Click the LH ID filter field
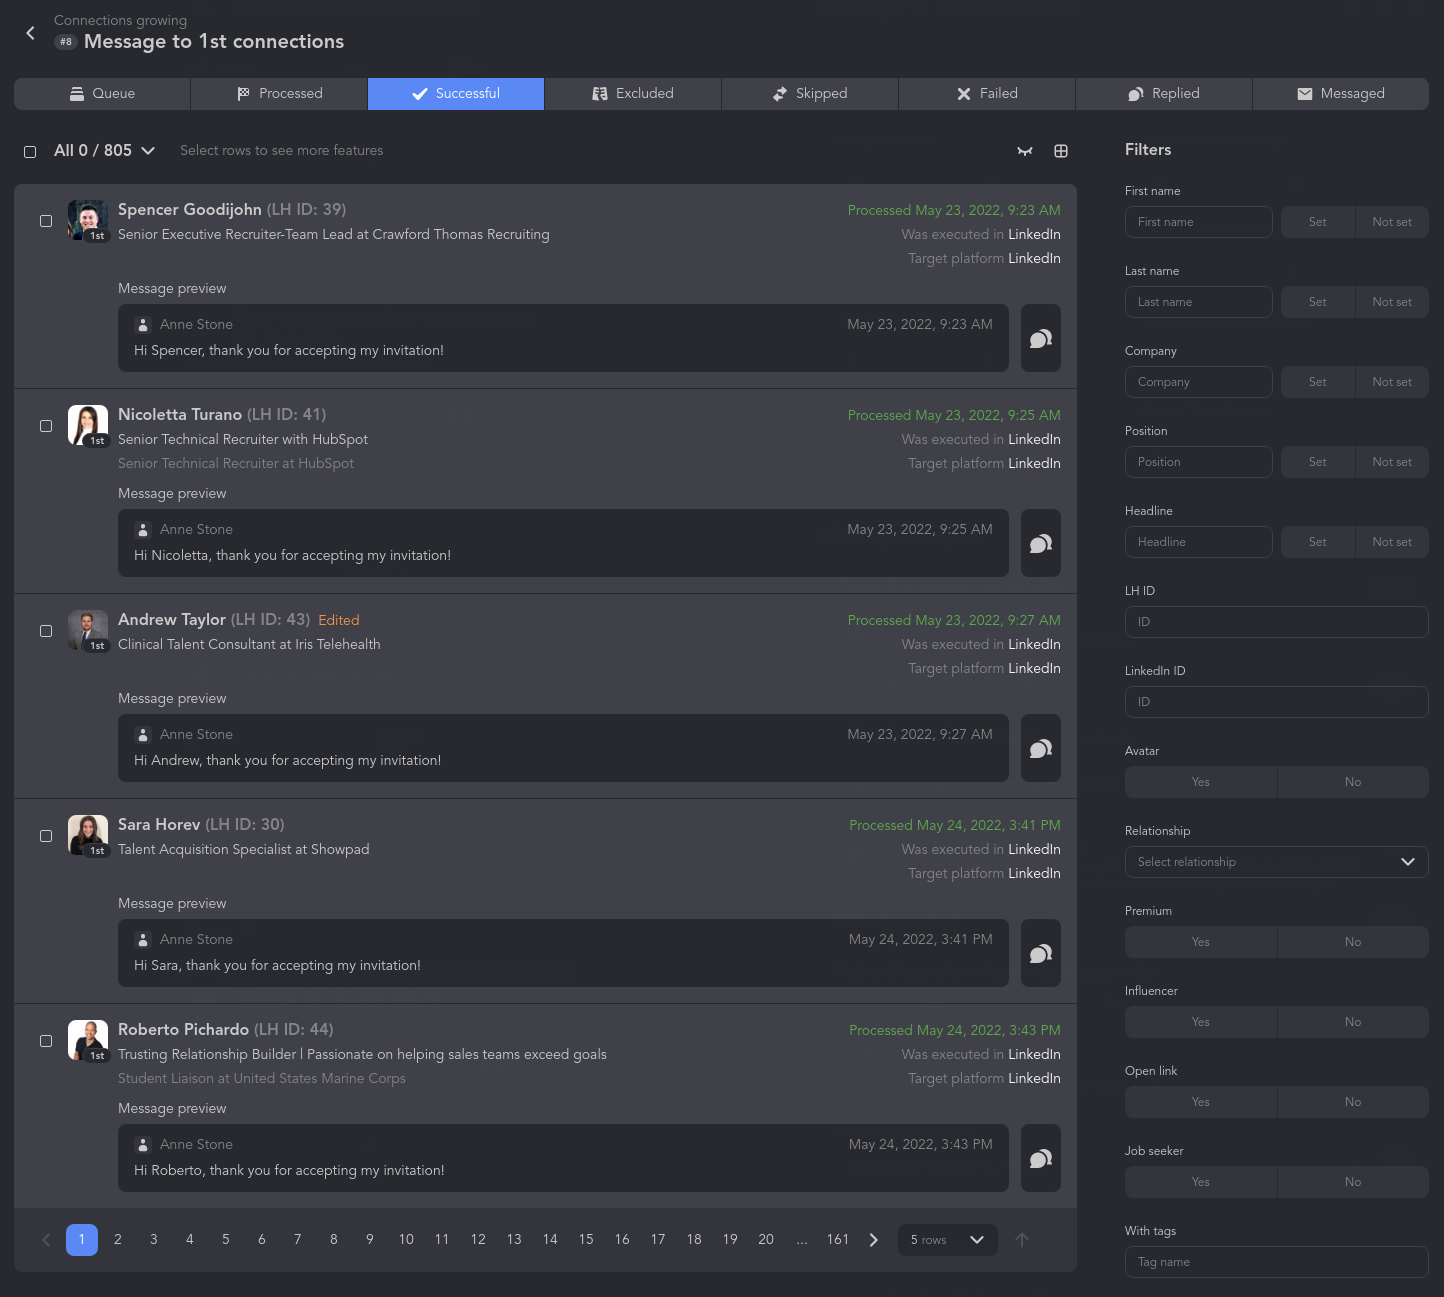Screen dimensions: 1444x1297 [1277, 622]
